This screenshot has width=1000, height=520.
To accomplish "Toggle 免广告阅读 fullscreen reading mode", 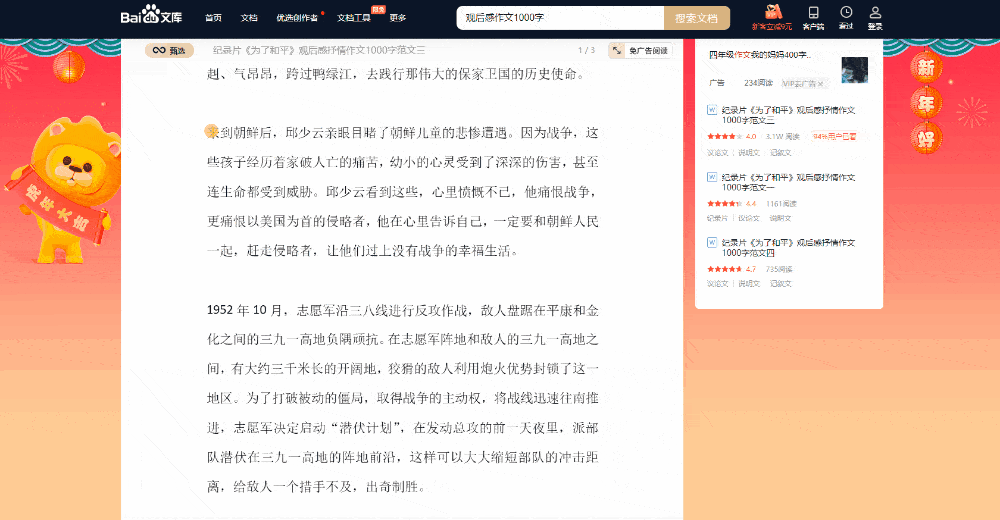I will [640, 50].
